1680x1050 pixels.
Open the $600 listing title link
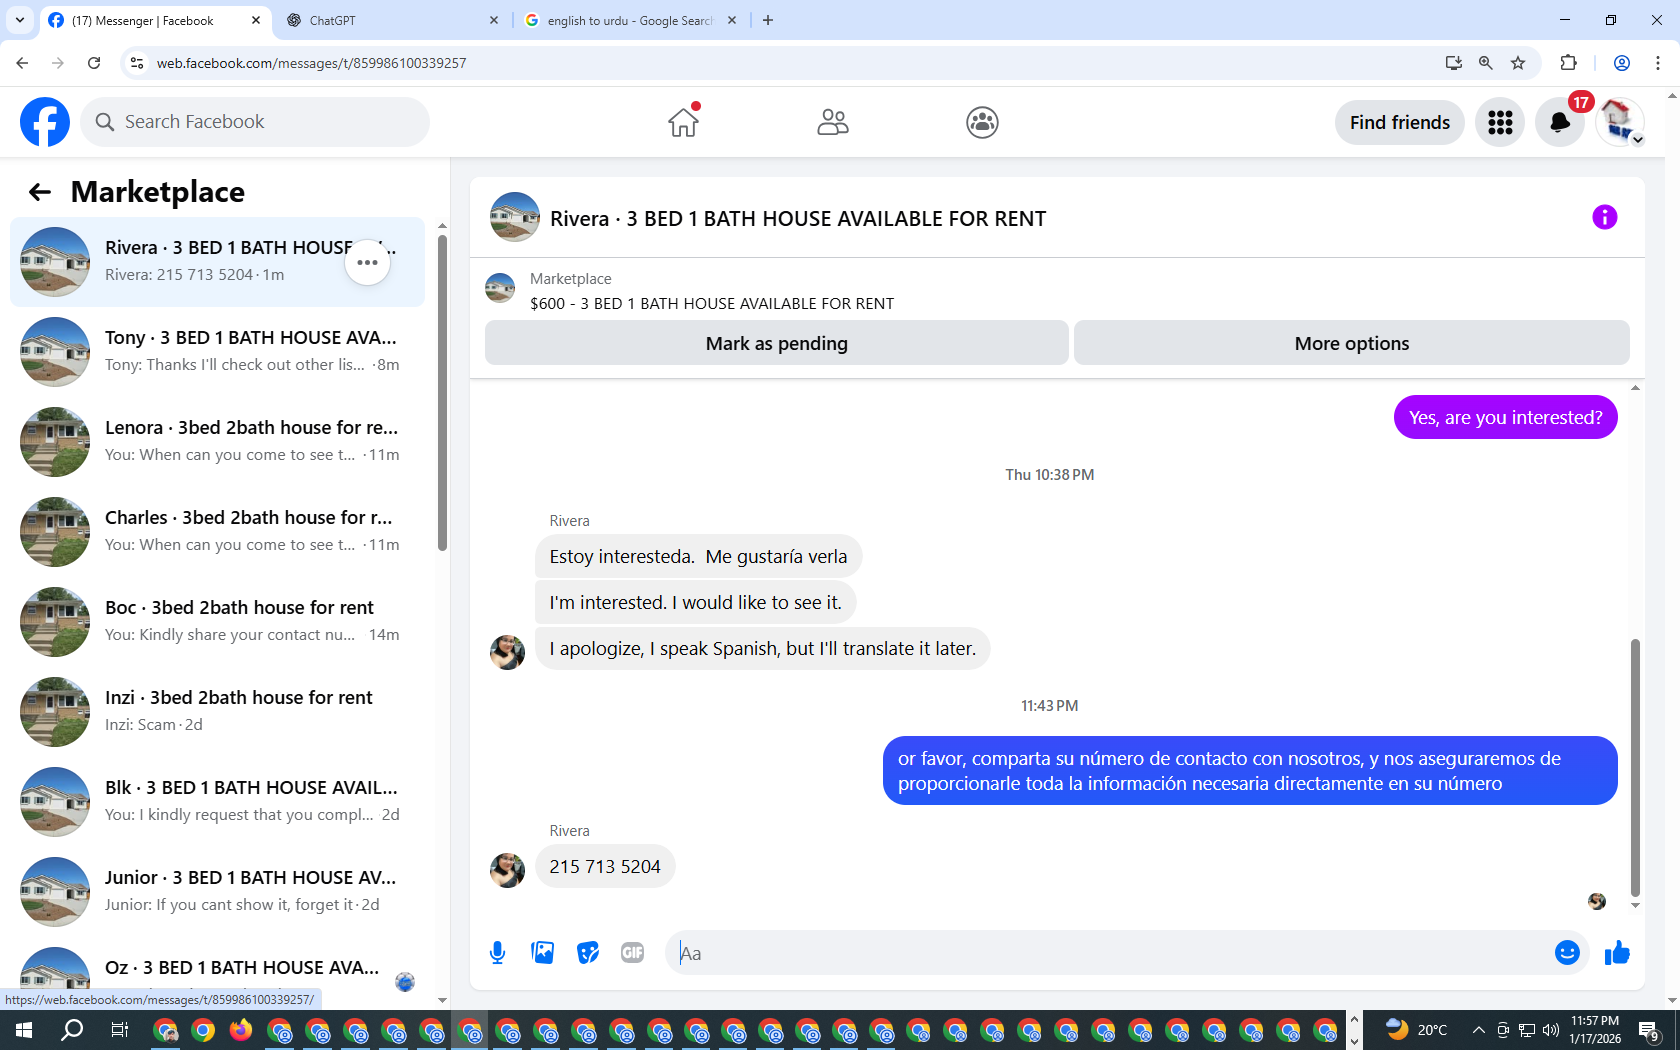pyautogui.click(x=712, y=304)
